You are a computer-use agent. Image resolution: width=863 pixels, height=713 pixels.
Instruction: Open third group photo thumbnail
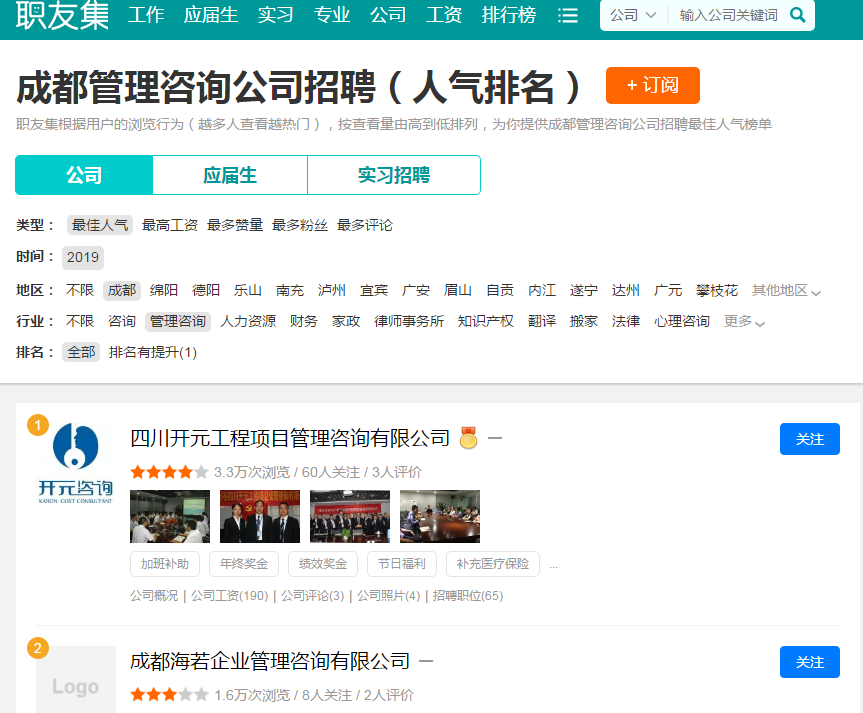[x=350, y=516]
